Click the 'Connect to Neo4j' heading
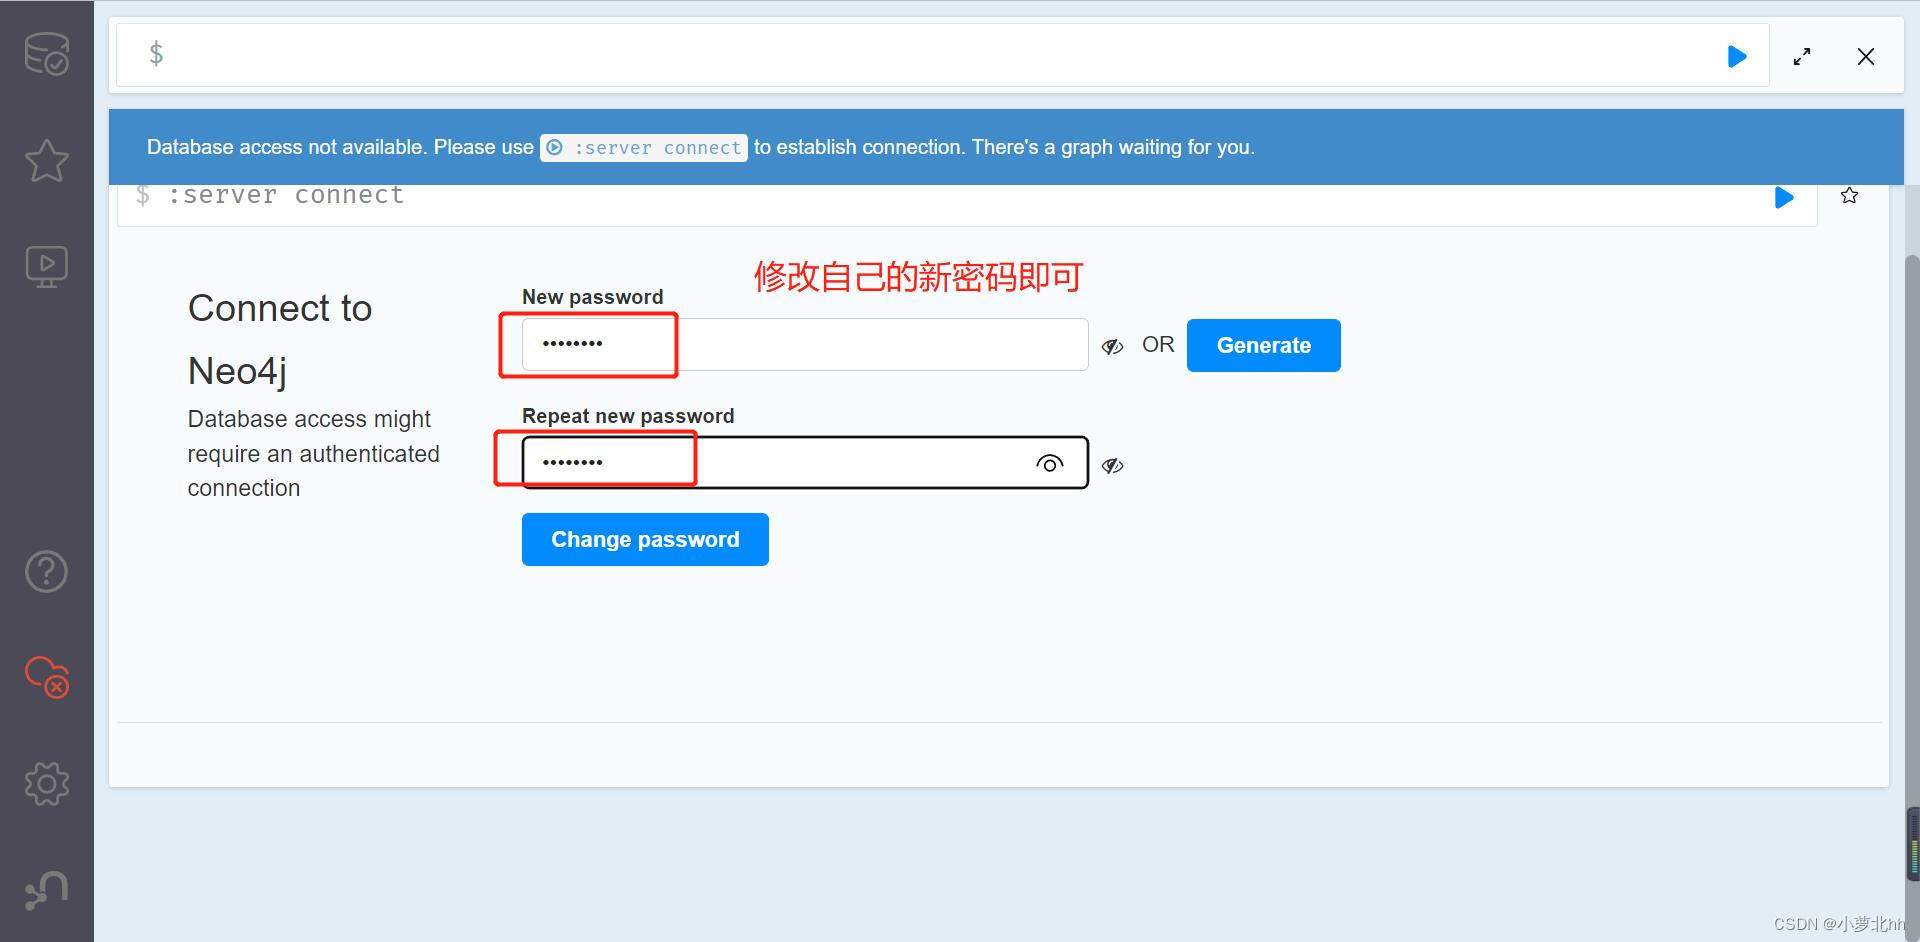This screenshot has height=942, width=1920. (280, 339)
